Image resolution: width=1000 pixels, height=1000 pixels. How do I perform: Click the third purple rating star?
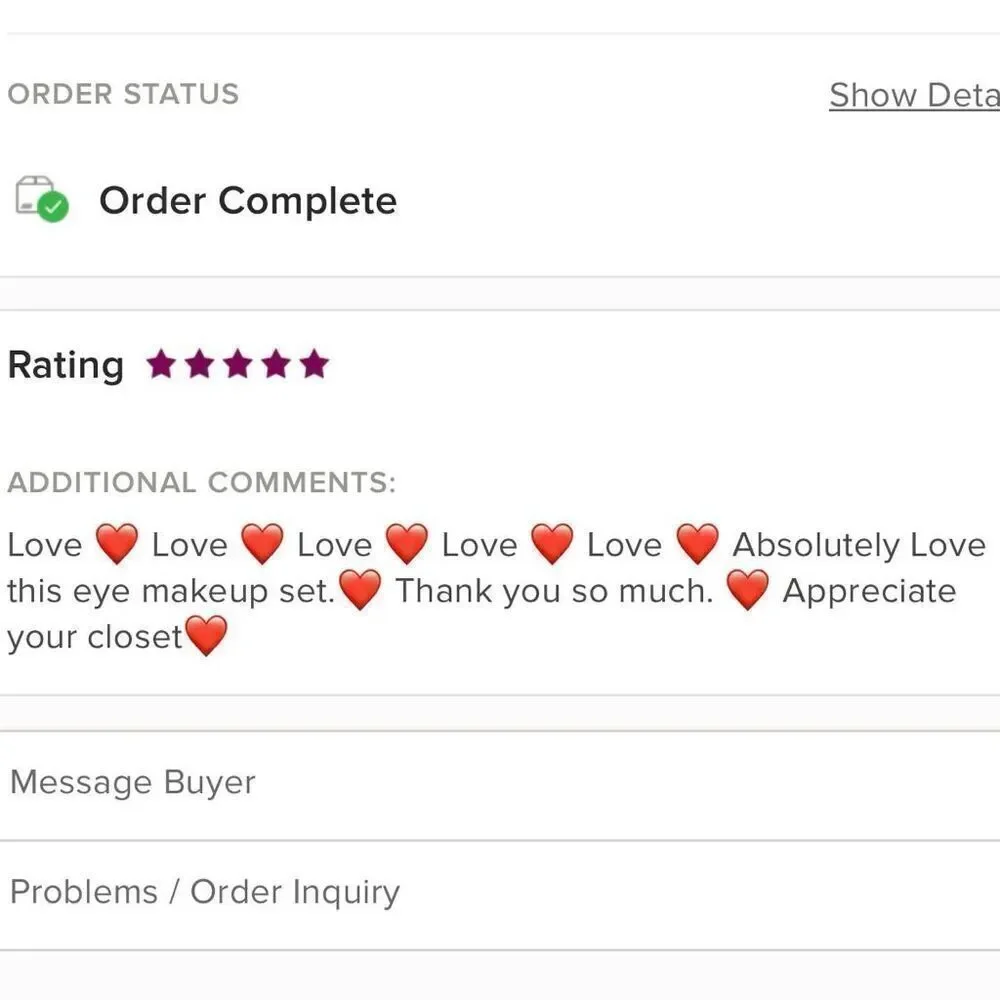pos(238,364)
